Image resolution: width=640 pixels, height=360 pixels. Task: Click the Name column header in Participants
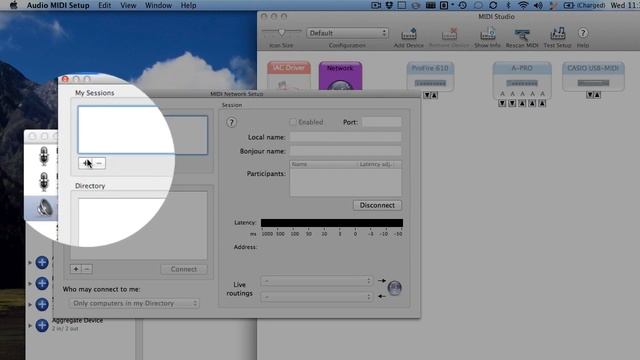pyautogui.click(x=323, y=164)
